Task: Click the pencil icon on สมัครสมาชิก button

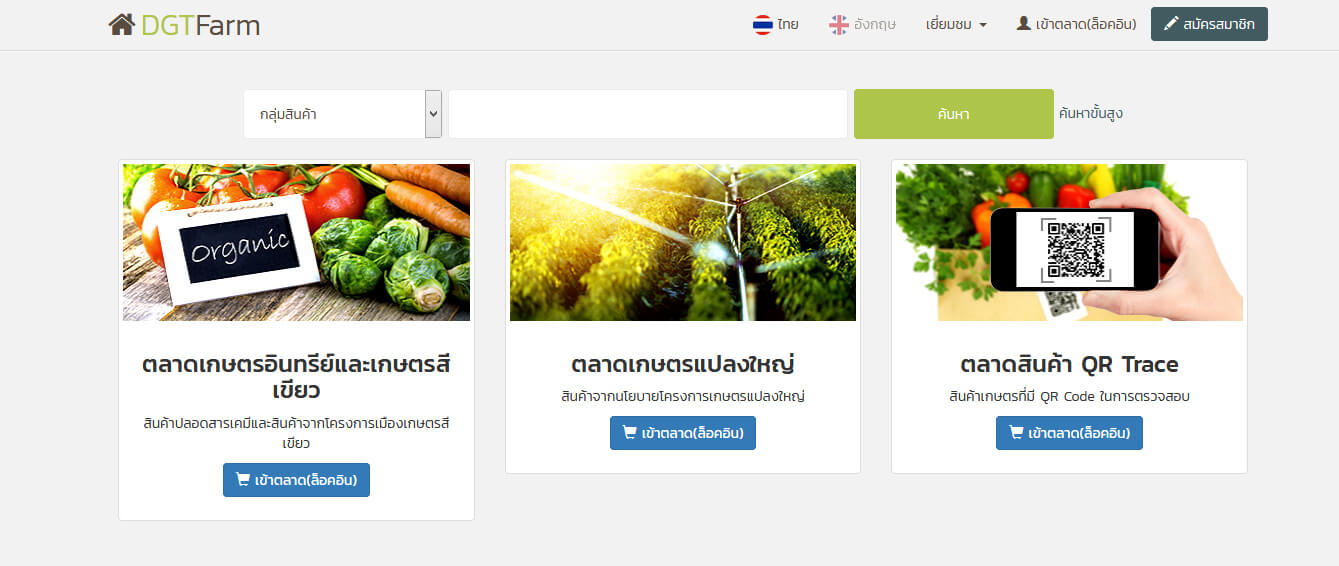Action: [x=1171, y=24]
